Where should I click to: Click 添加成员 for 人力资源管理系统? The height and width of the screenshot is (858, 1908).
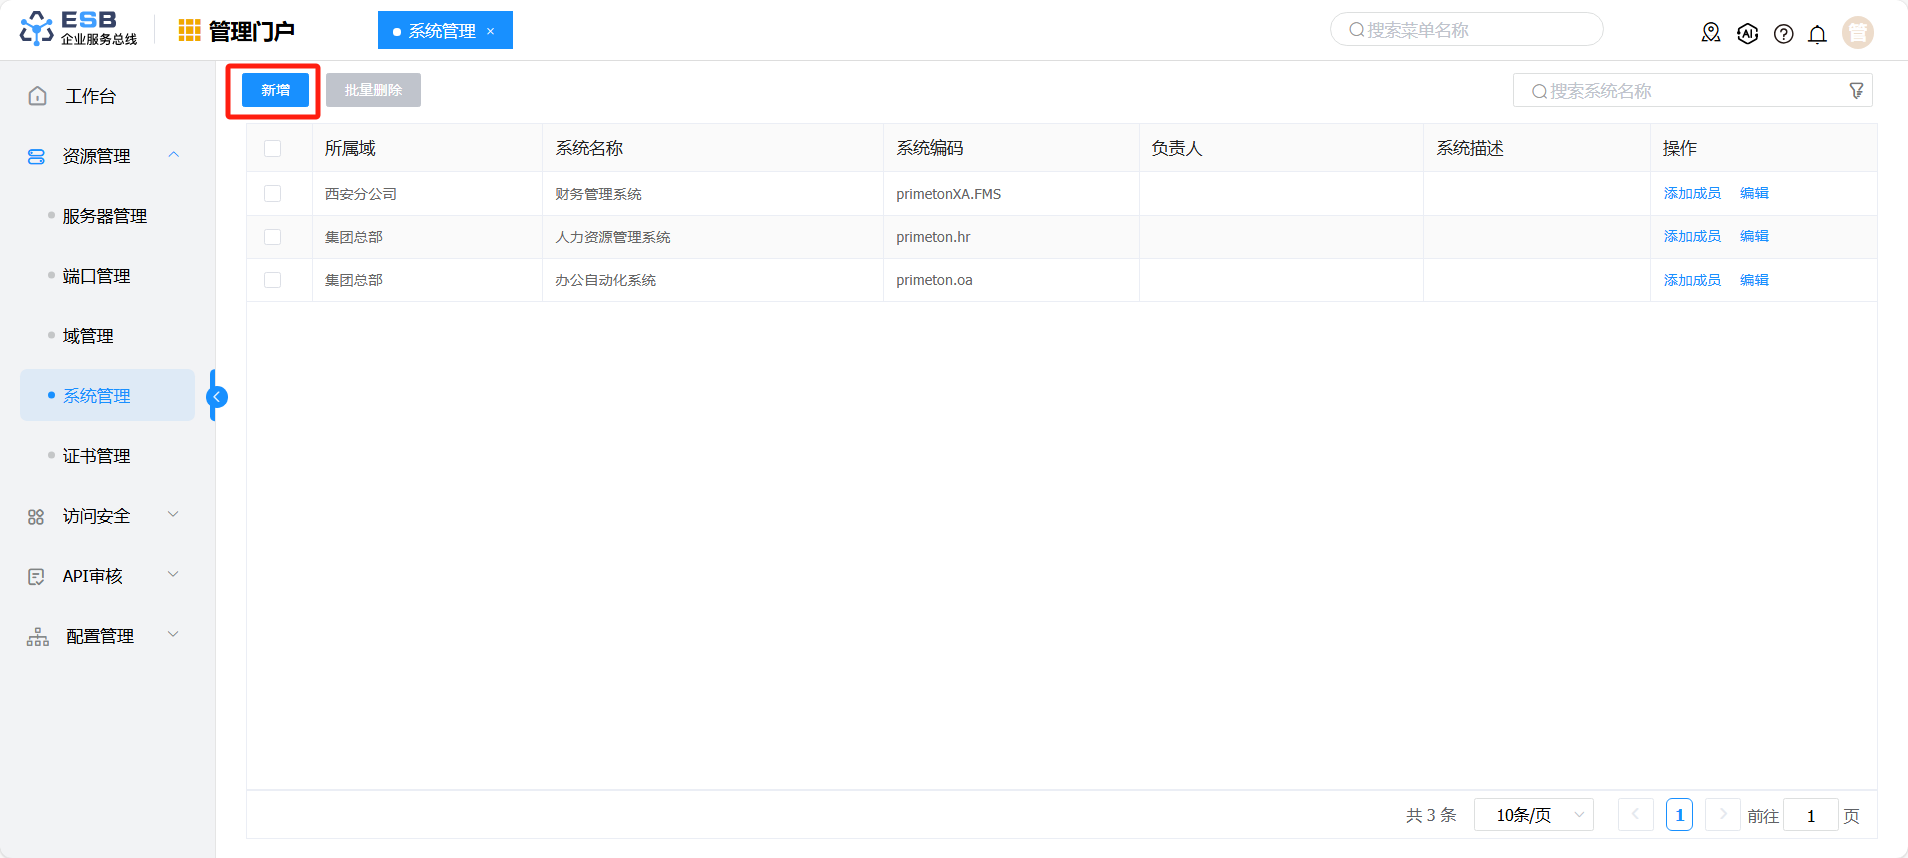click(1691, 237)
